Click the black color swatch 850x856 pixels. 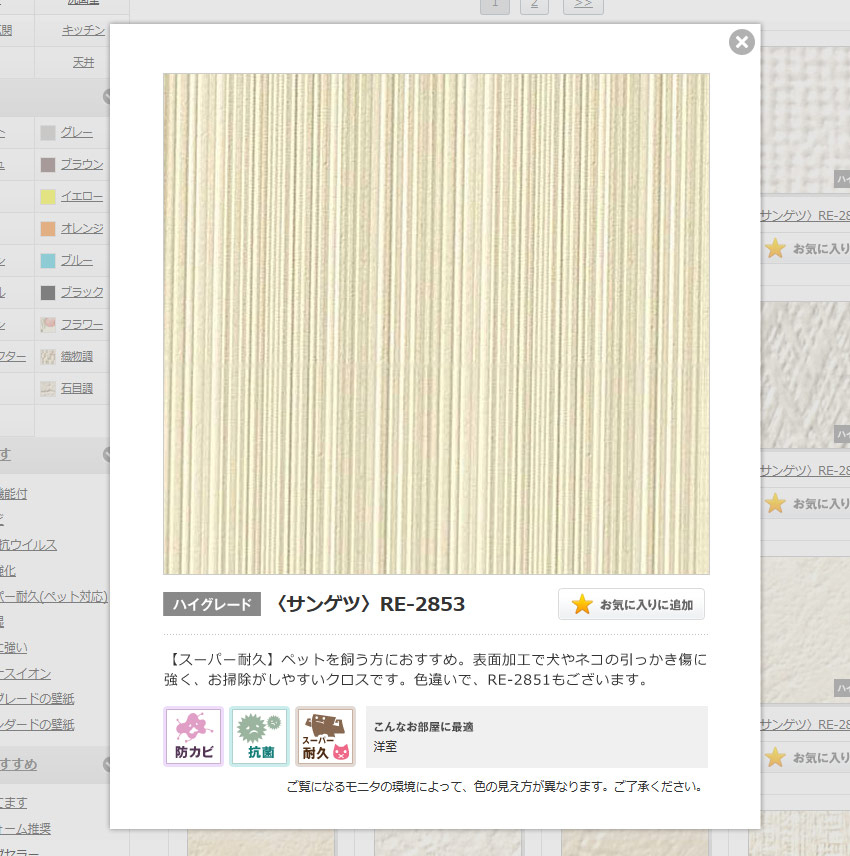tap(48, 293)
